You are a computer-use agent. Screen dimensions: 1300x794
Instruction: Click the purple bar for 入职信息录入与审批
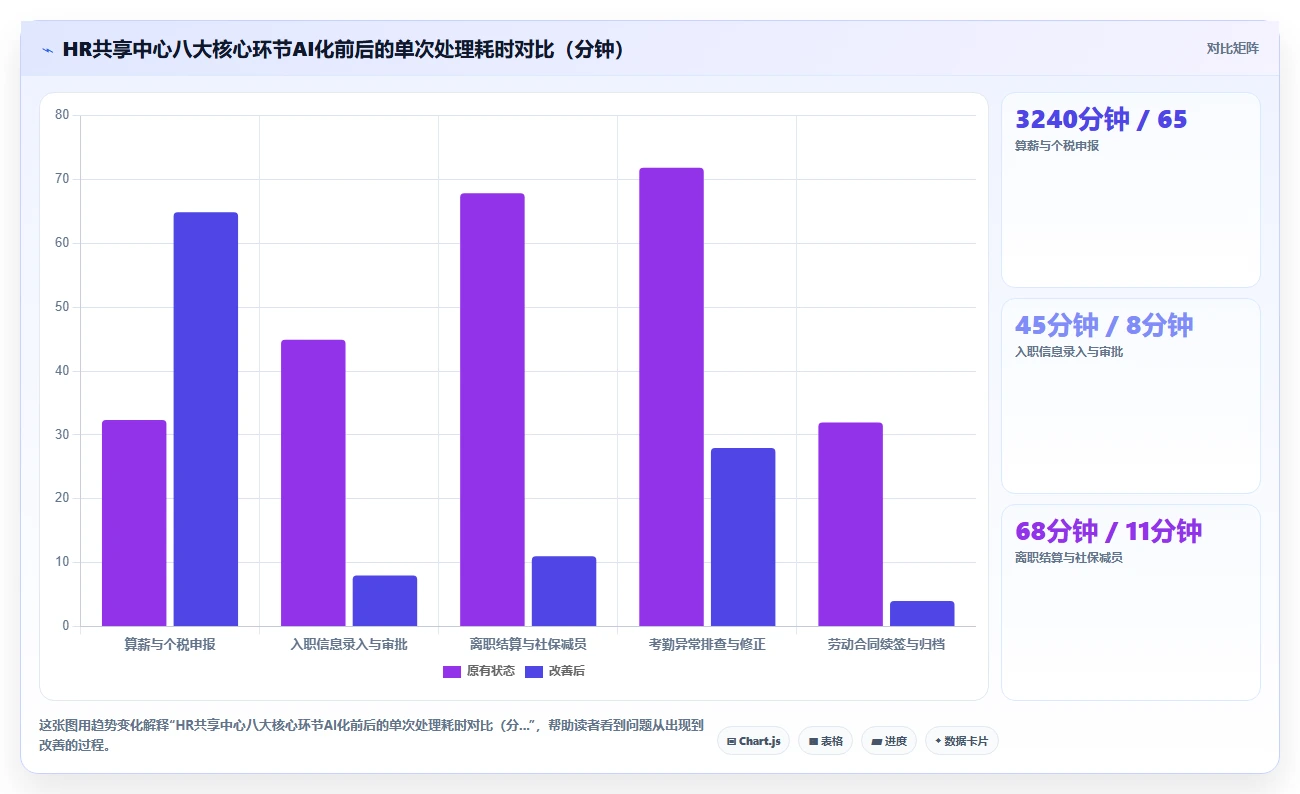(x=313, y=483)
